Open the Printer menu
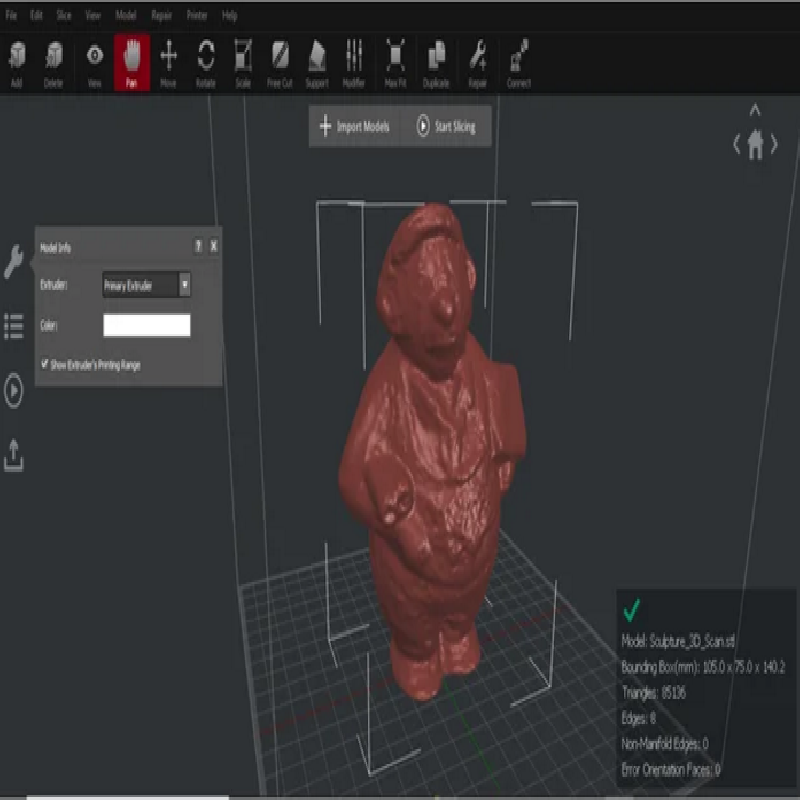This screenshot has height=800, width=800. tap(196, 16)
